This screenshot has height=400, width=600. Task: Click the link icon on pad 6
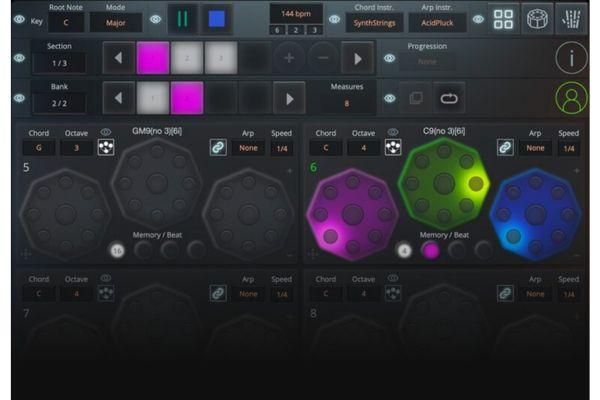click(x=505, y=147)
